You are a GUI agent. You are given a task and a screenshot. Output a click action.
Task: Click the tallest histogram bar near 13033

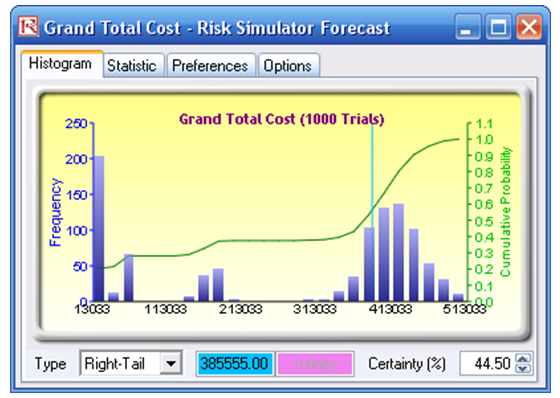[98, 229]
